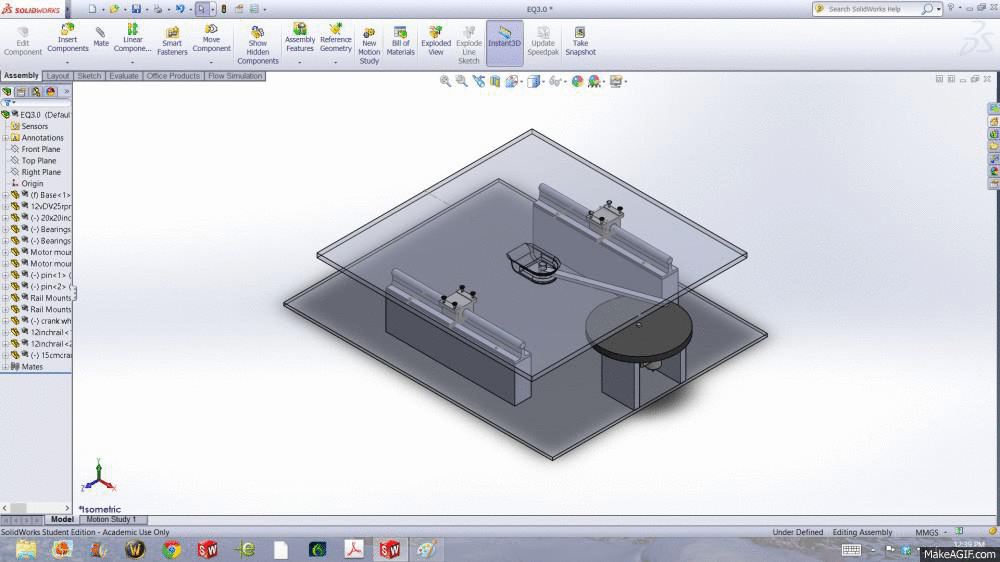Click the Take Snapshot icon
Screen dimensions: 1000x562
(x=580, y=40)
